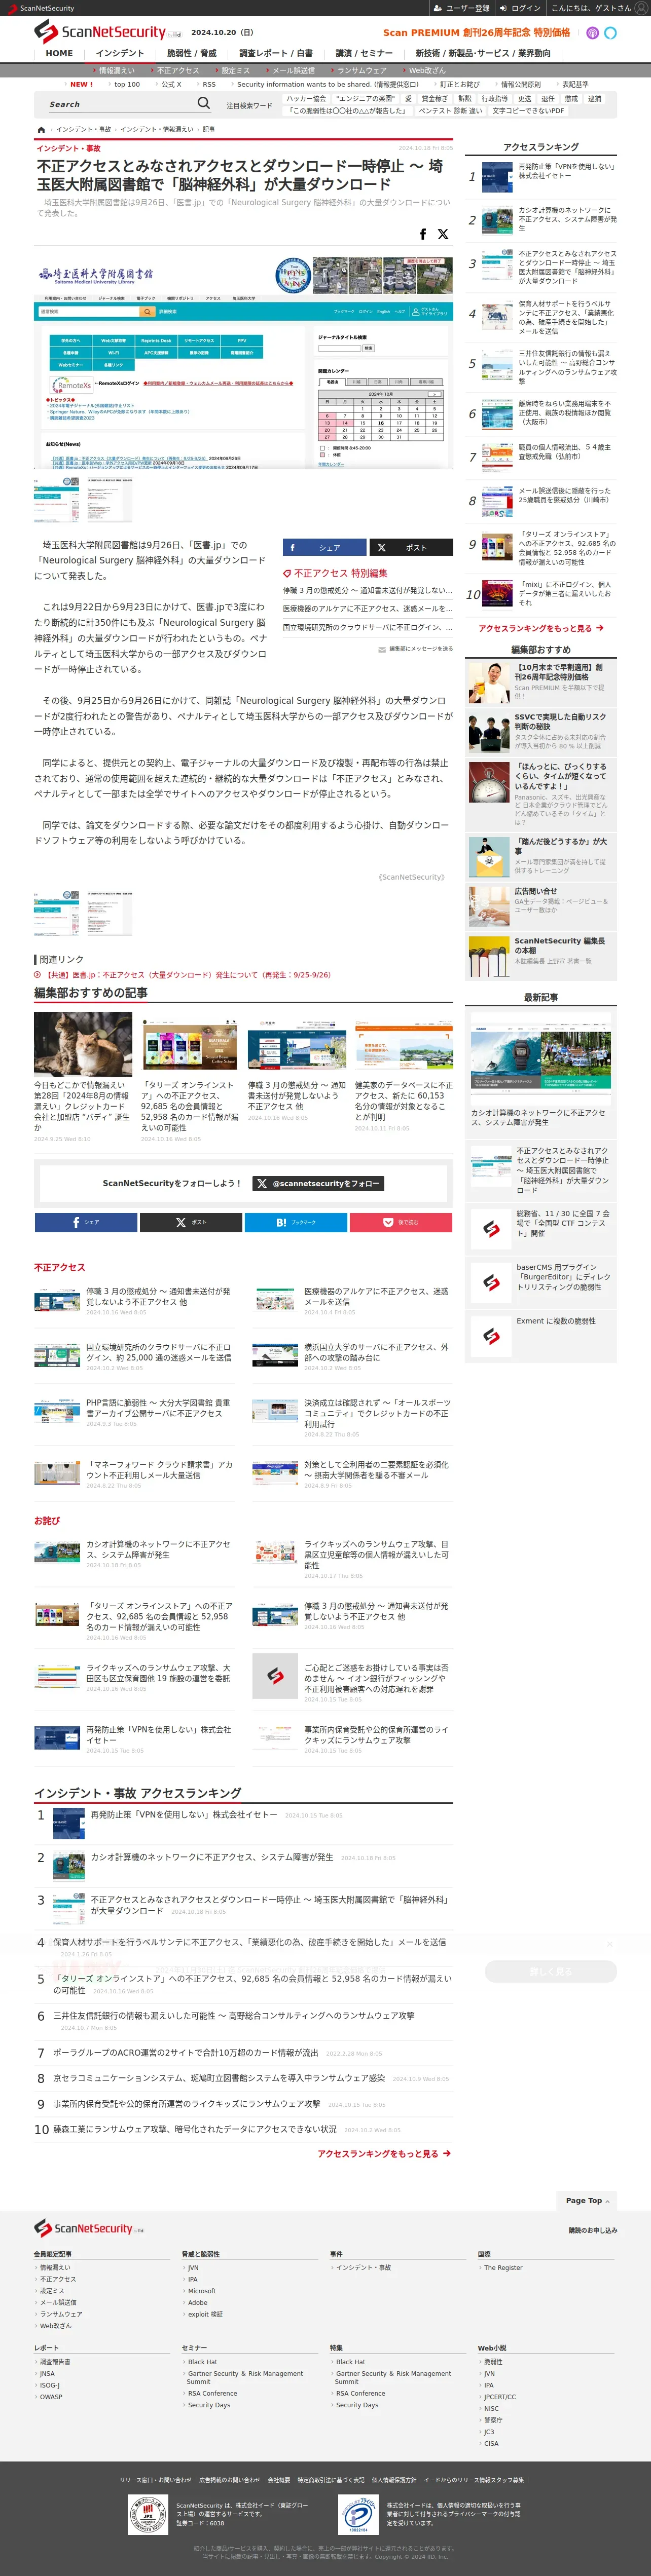Click the ハッカー協会 keyword tag
The image size is (651, 2576).
[306, 99]
